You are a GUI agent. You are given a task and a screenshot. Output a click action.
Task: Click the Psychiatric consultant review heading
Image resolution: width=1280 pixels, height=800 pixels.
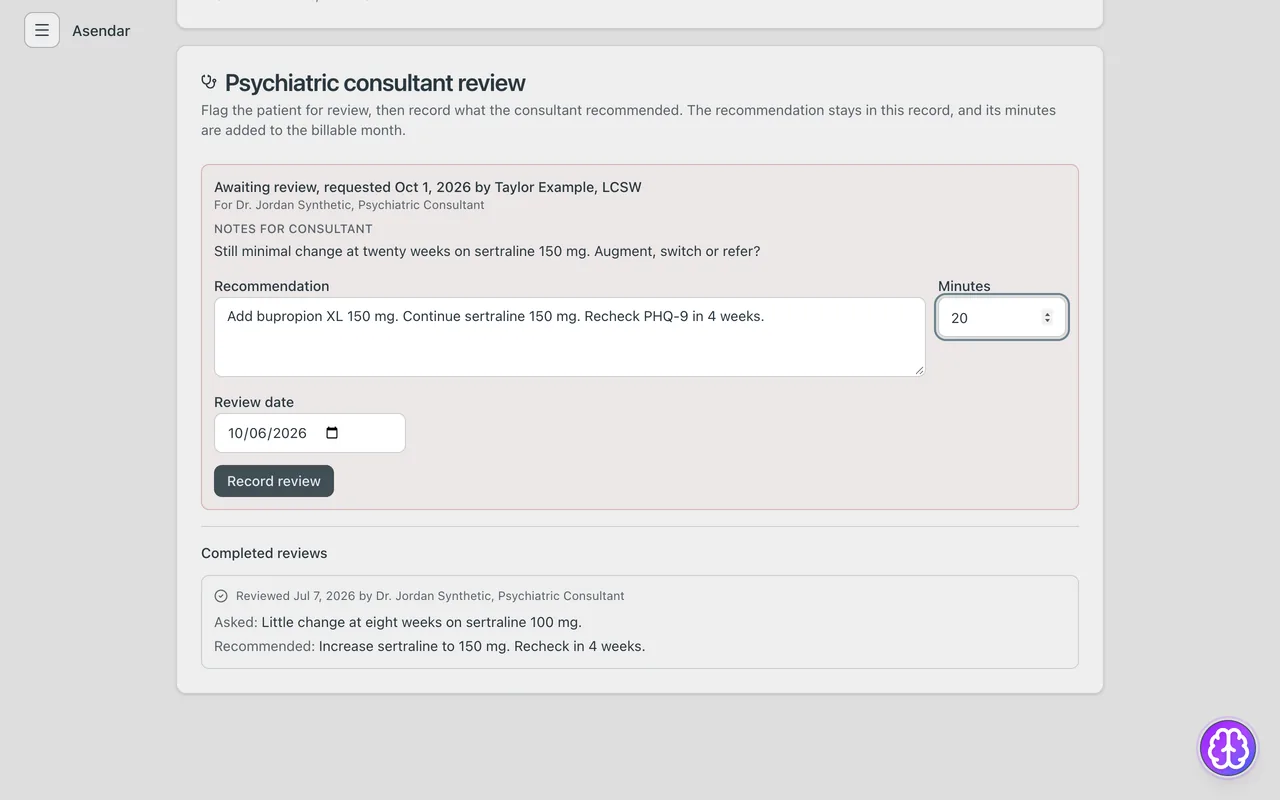[x=375, y=83]
